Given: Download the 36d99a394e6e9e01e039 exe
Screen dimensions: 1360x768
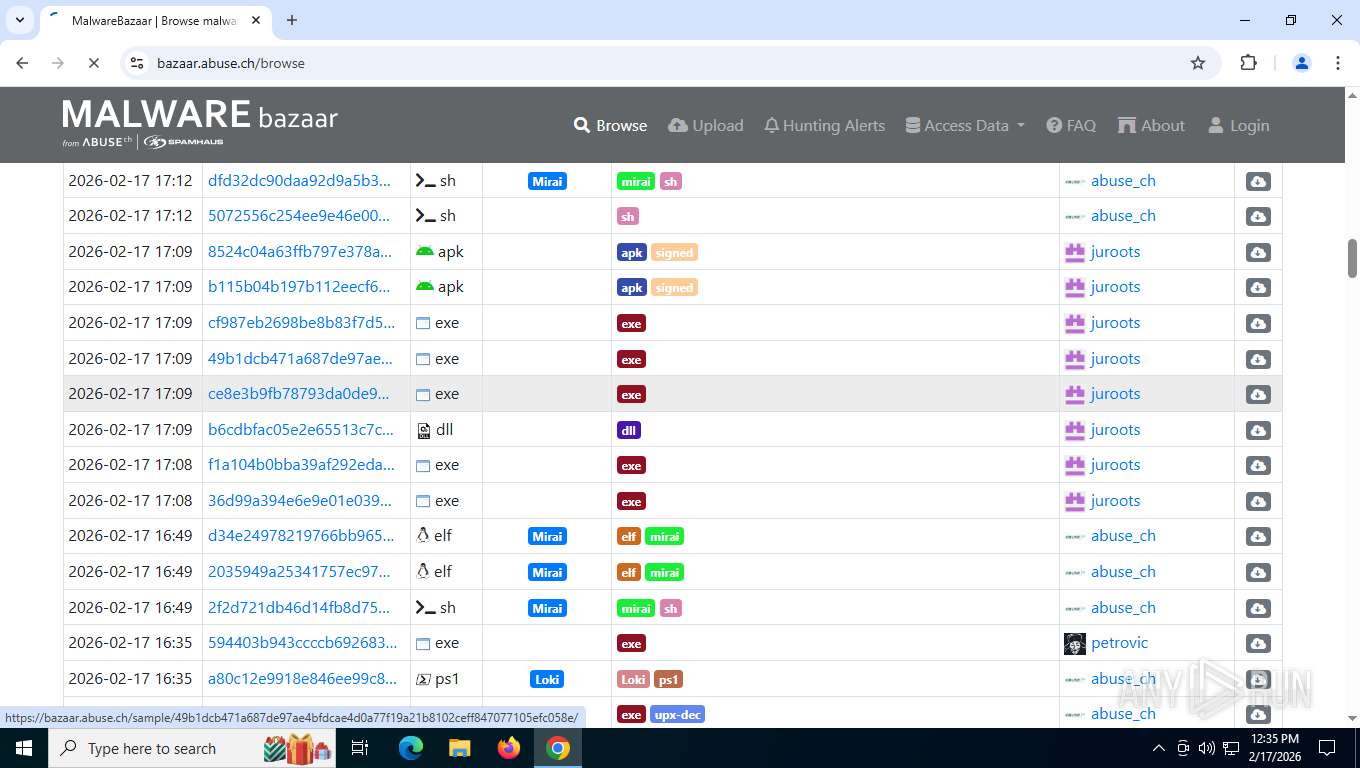Looking at the screenshot, I should [x=1258, y=501].
